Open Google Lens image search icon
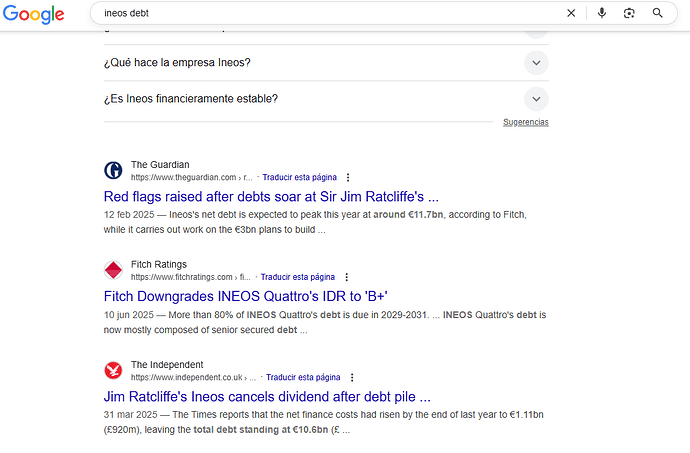The width and height of the screenshot is (690, 453). (629, 13)
